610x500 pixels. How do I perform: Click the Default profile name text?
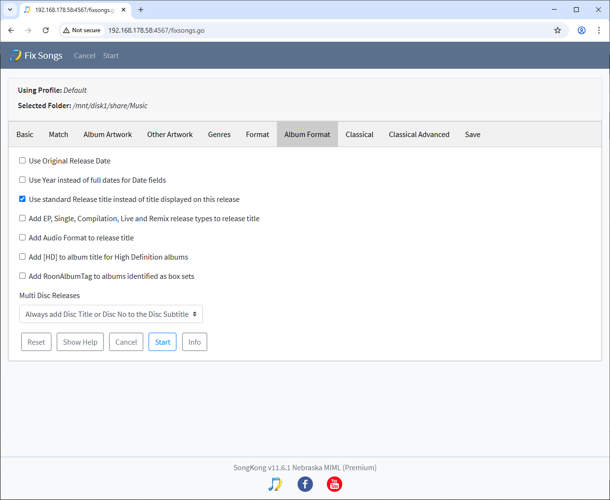pyautogui.click(x=75, y=90)
